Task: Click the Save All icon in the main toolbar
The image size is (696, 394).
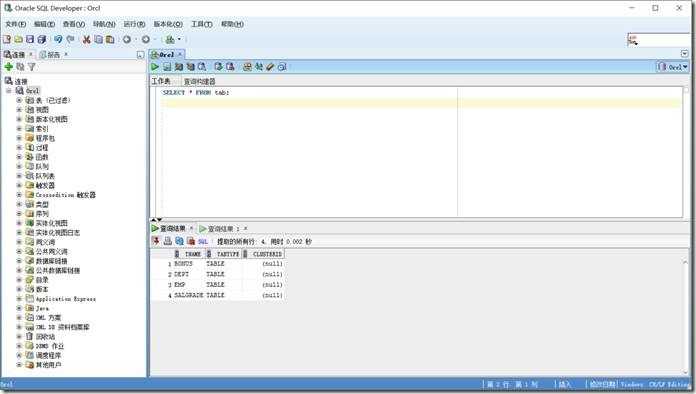Action: [x=42, y=39]
